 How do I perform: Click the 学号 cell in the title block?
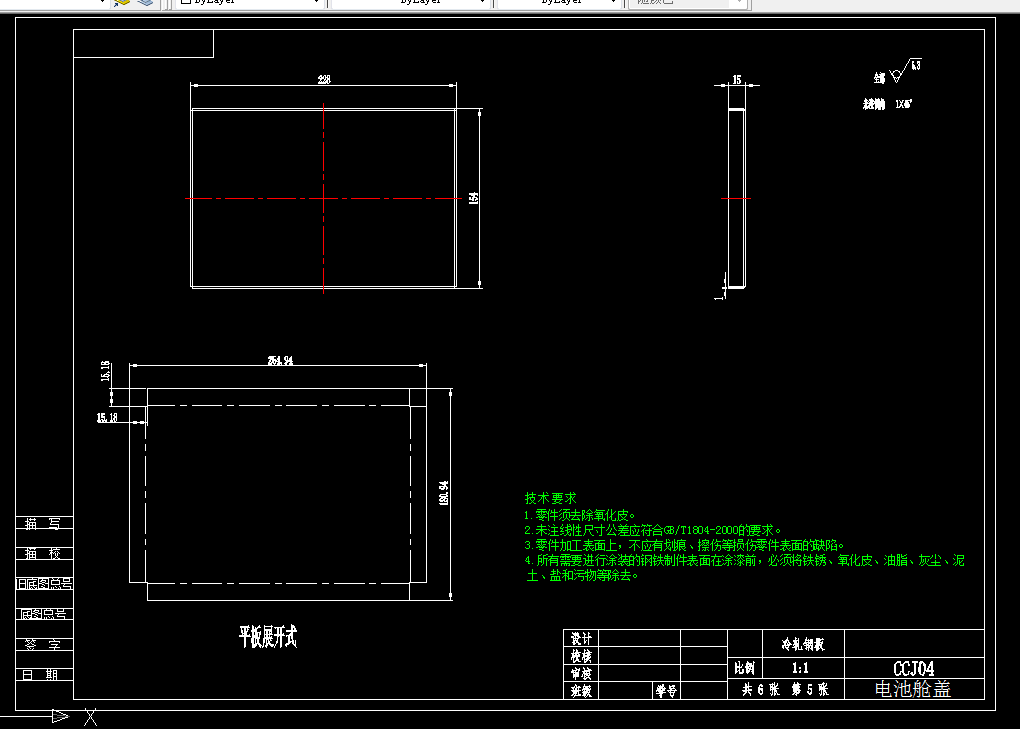(x=666, y=691)
